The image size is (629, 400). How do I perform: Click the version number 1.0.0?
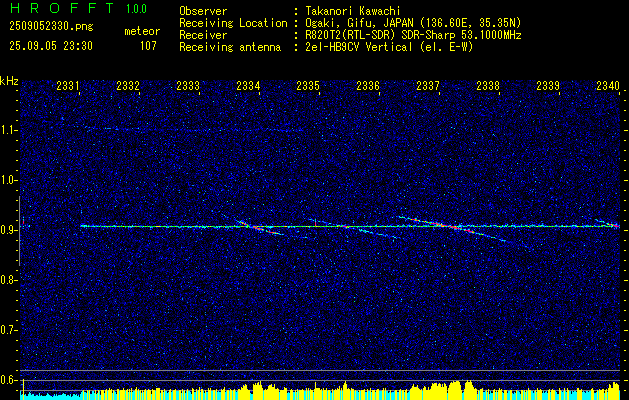pos(136,9)
